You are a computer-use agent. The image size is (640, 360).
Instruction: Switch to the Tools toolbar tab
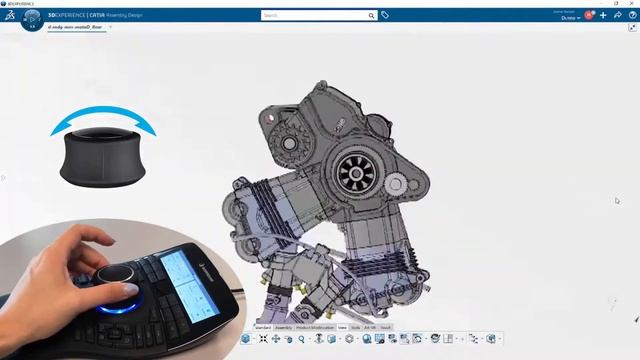click(x=356, y=327)
